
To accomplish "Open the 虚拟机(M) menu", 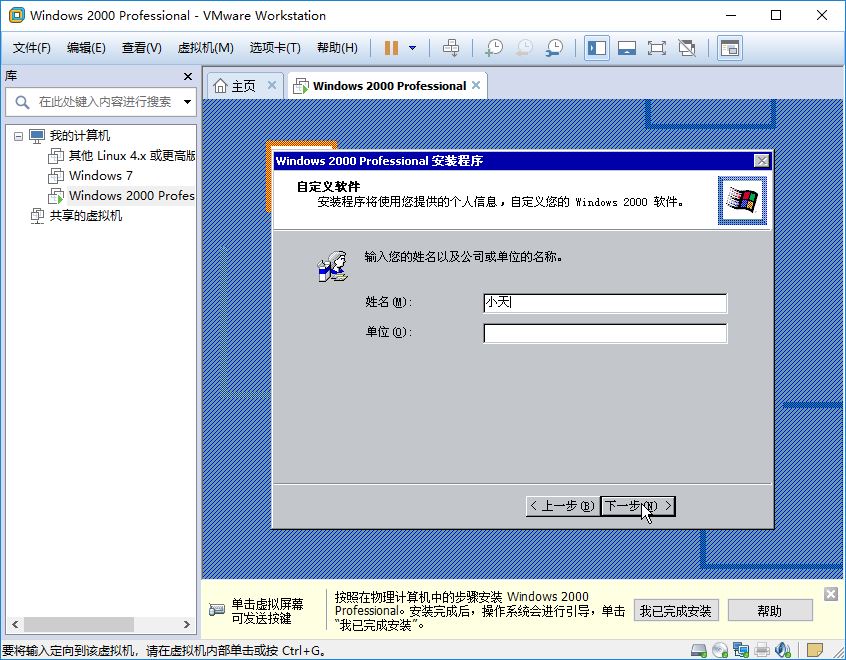I will [x=206, y=48].
